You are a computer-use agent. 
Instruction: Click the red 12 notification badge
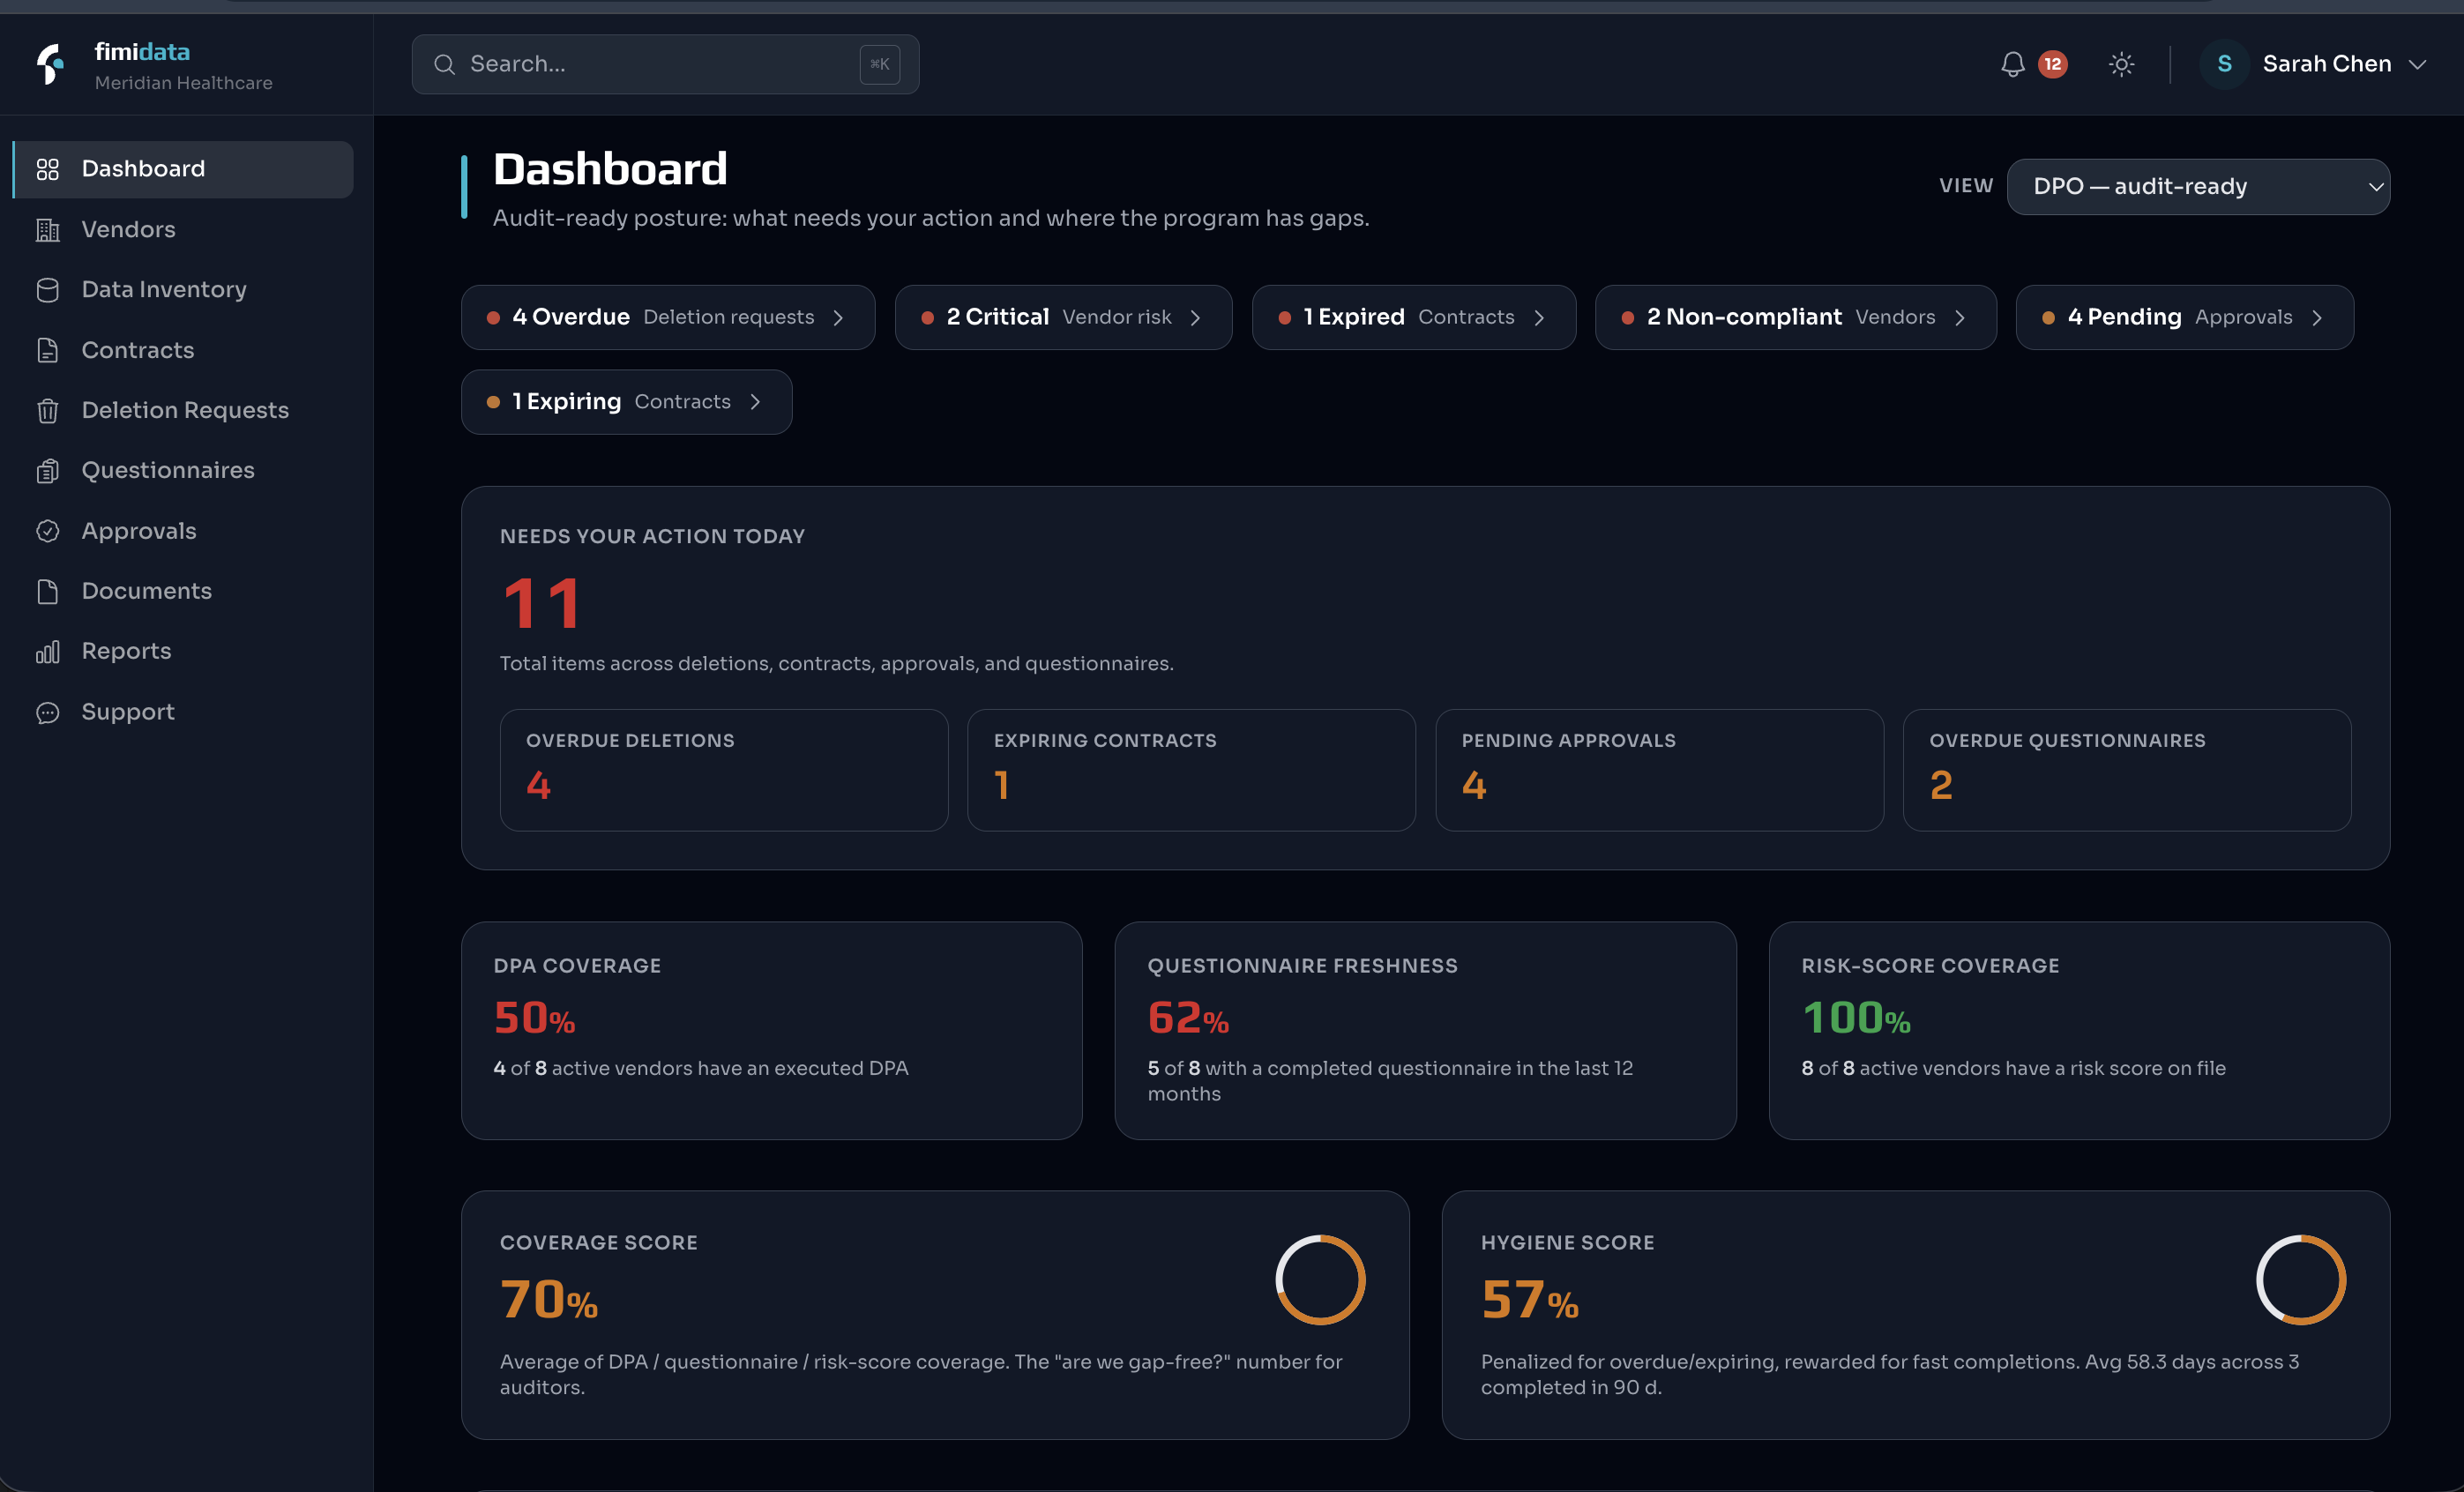click(2052, 64)
